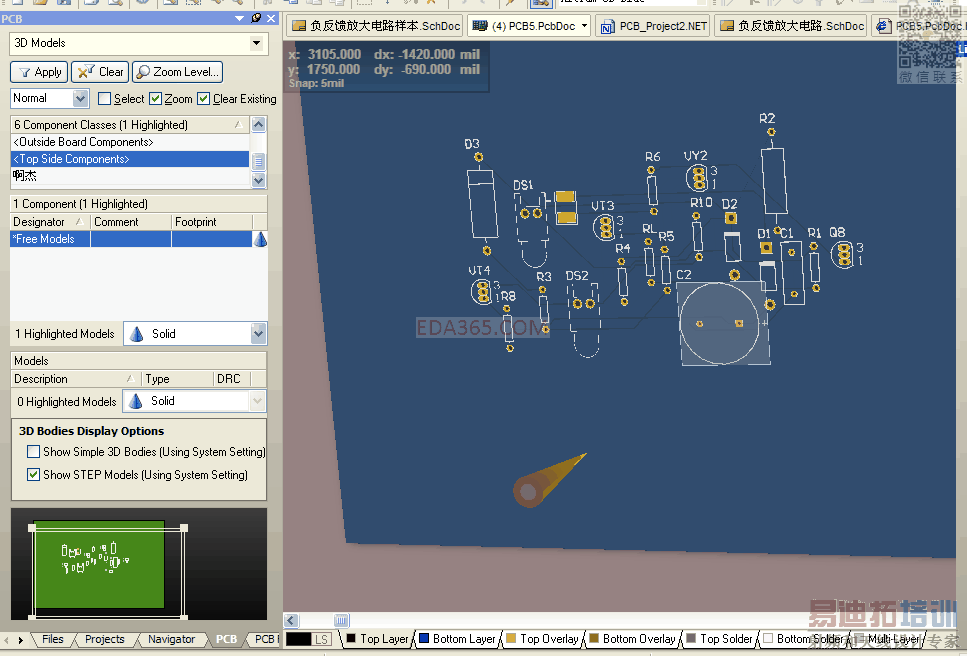Enable the Select checkbox

pyautogui.click(x=104, y=99)
